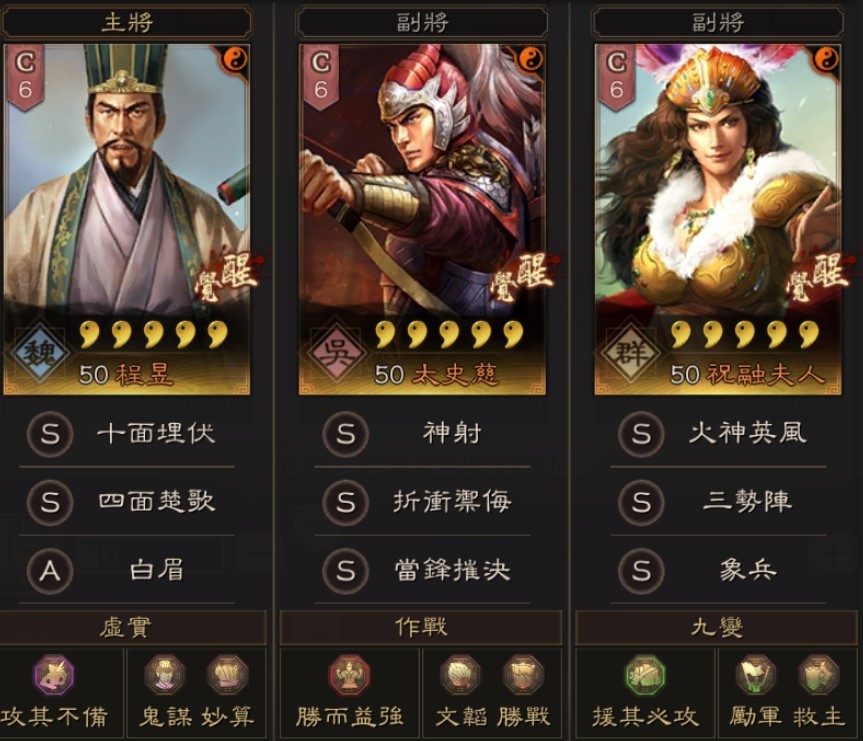Tap the 鬼謀 tactic icon

click(165, 675)
